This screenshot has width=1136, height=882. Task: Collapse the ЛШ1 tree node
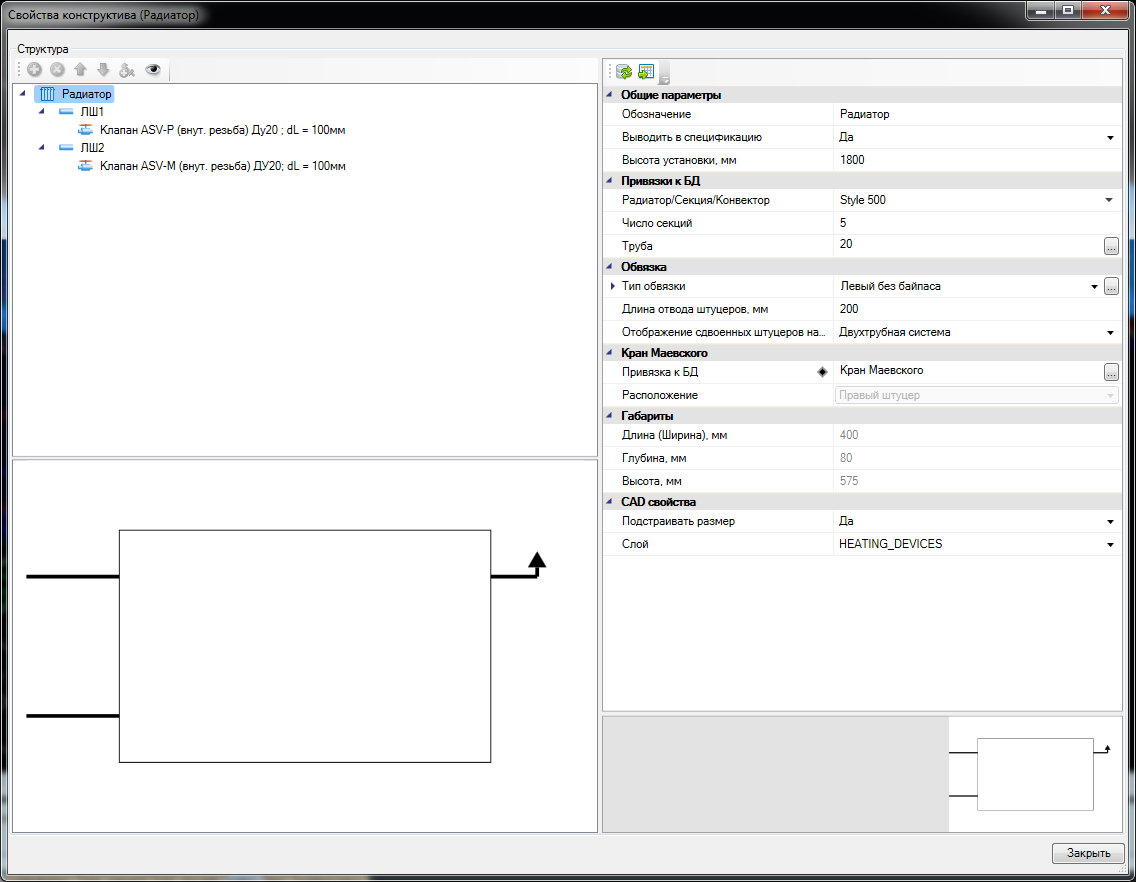coord(41,112)
